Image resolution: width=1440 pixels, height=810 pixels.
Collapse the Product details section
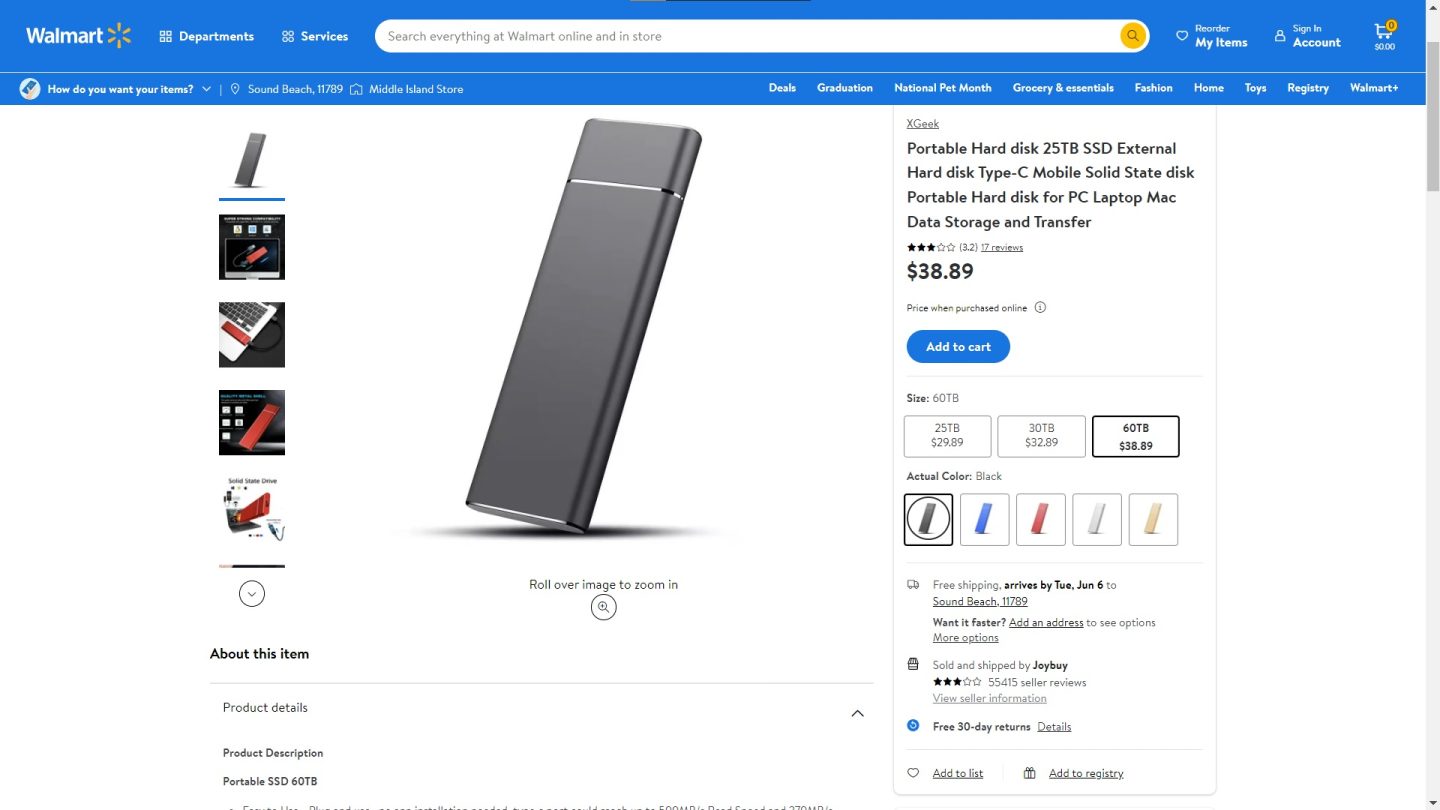(x=857, y=713)
